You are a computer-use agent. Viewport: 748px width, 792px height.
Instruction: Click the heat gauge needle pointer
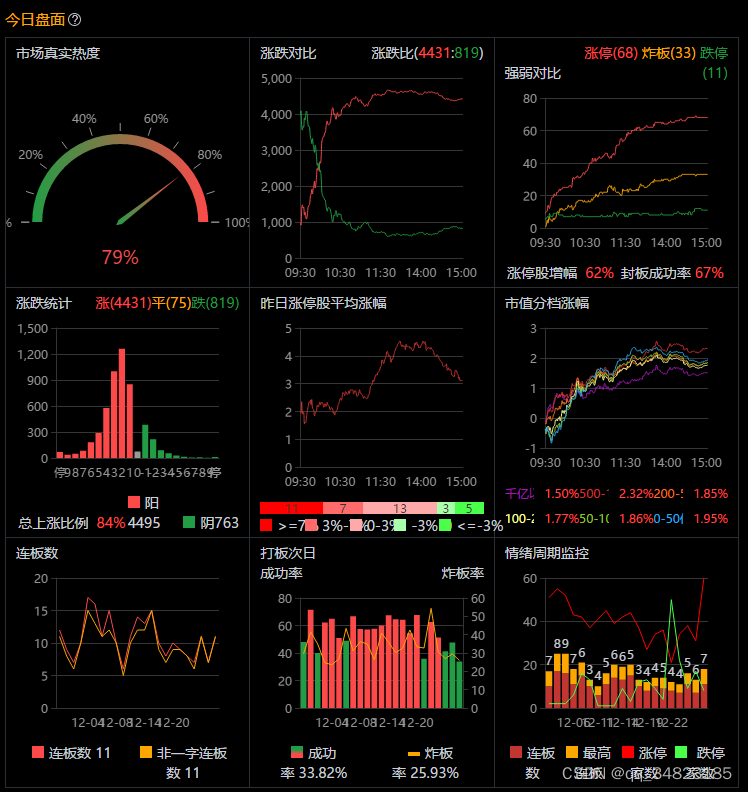[x=147, y=201]
